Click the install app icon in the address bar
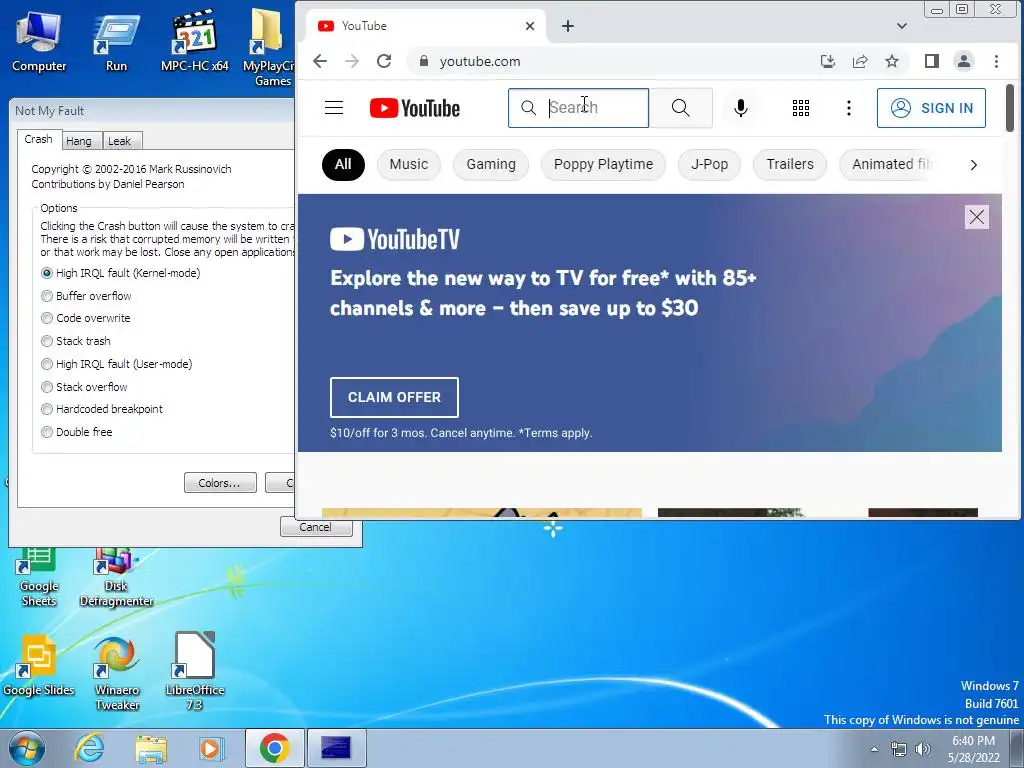This screenshot has width=1024, height=768. pos(827,61)
